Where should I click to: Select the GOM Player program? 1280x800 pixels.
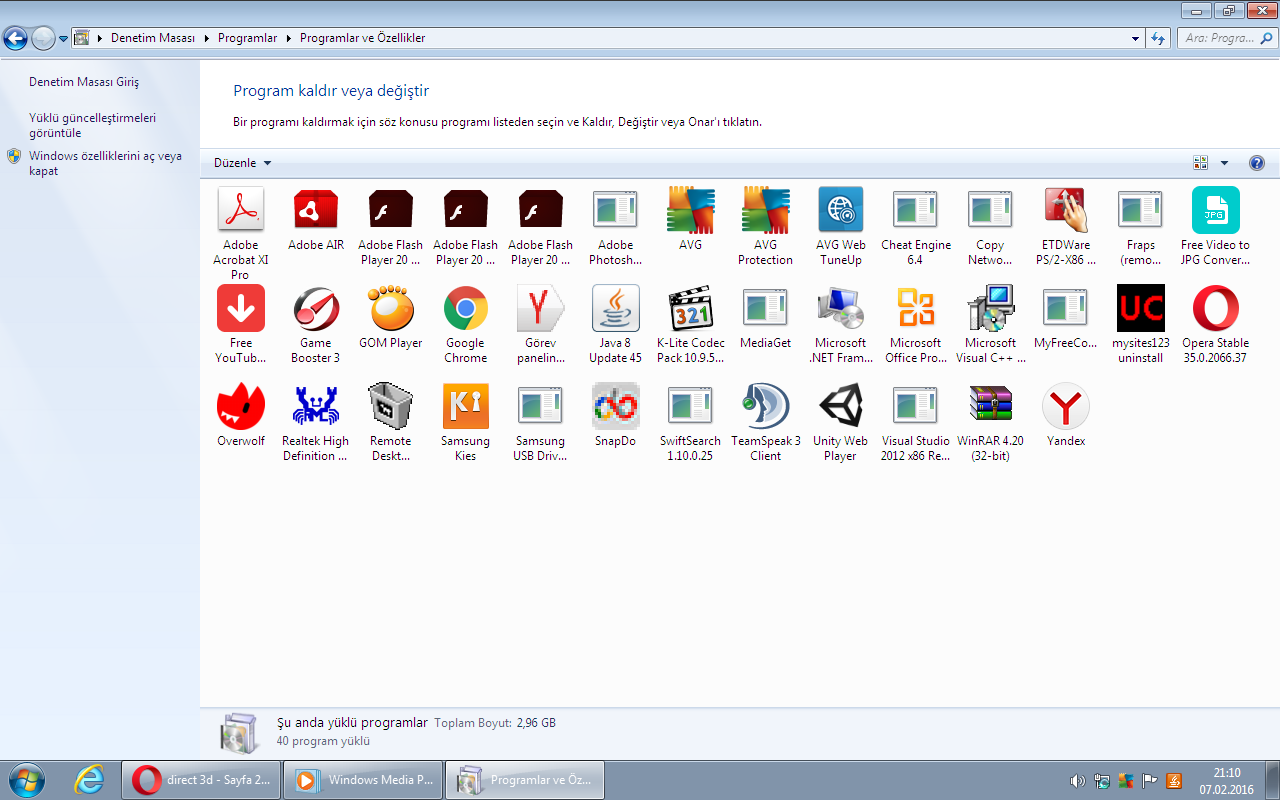[x=391, y=316]
